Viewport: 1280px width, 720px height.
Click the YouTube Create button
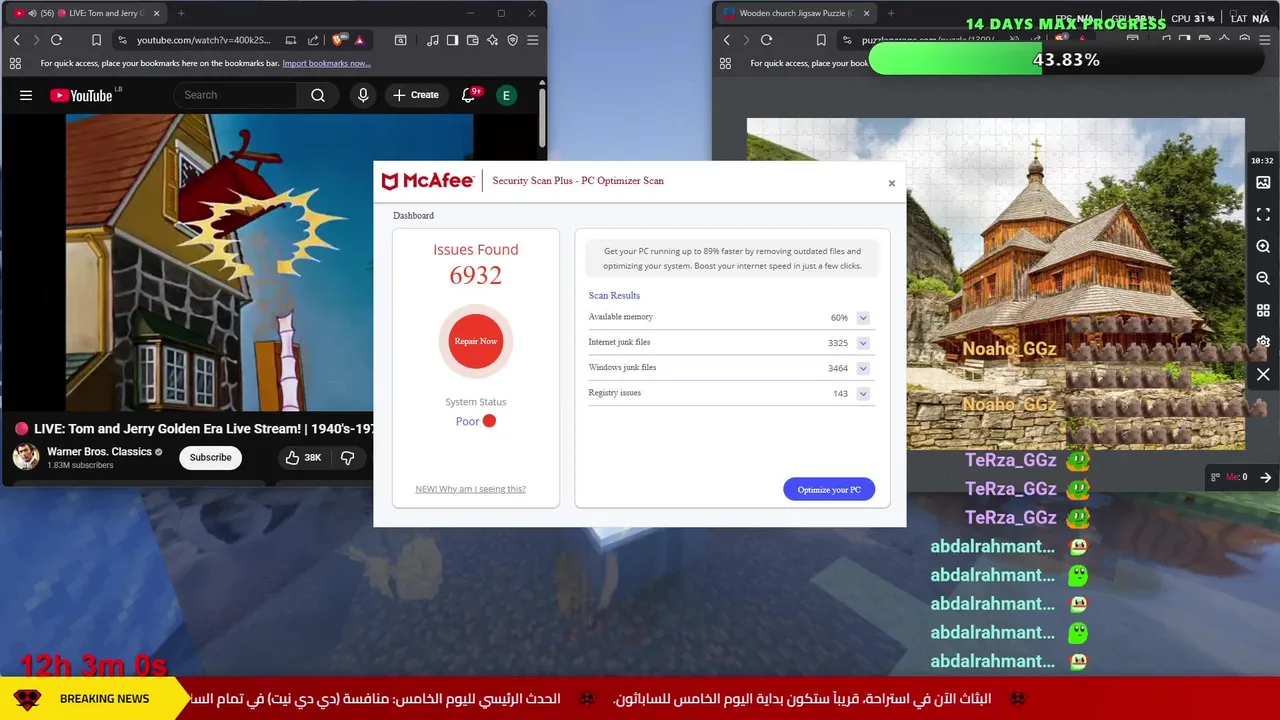point(416,95)
